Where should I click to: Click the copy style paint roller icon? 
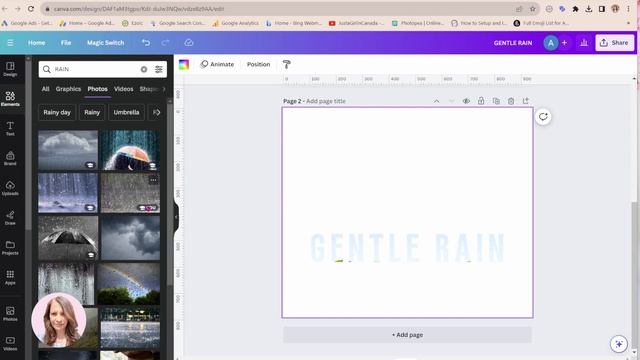[287, 64]
